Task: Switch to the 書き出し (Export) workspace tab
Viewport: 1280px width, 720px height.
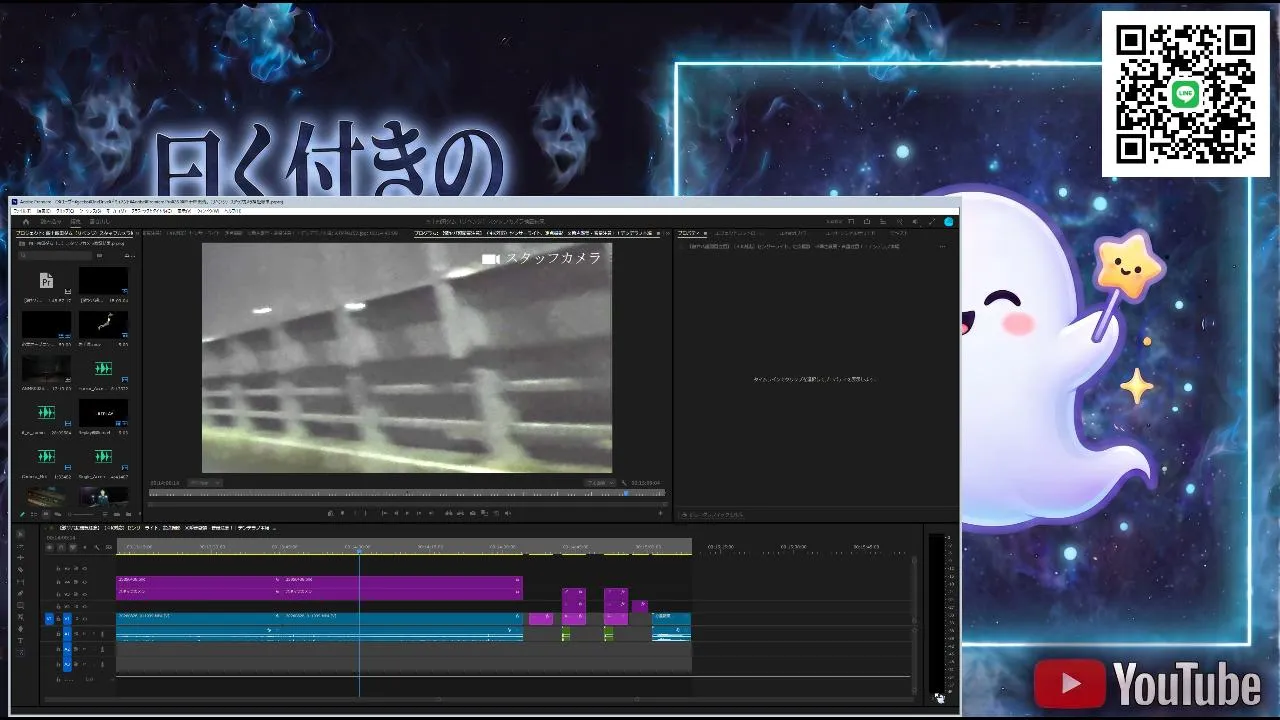Action: [x=102, y=222]
